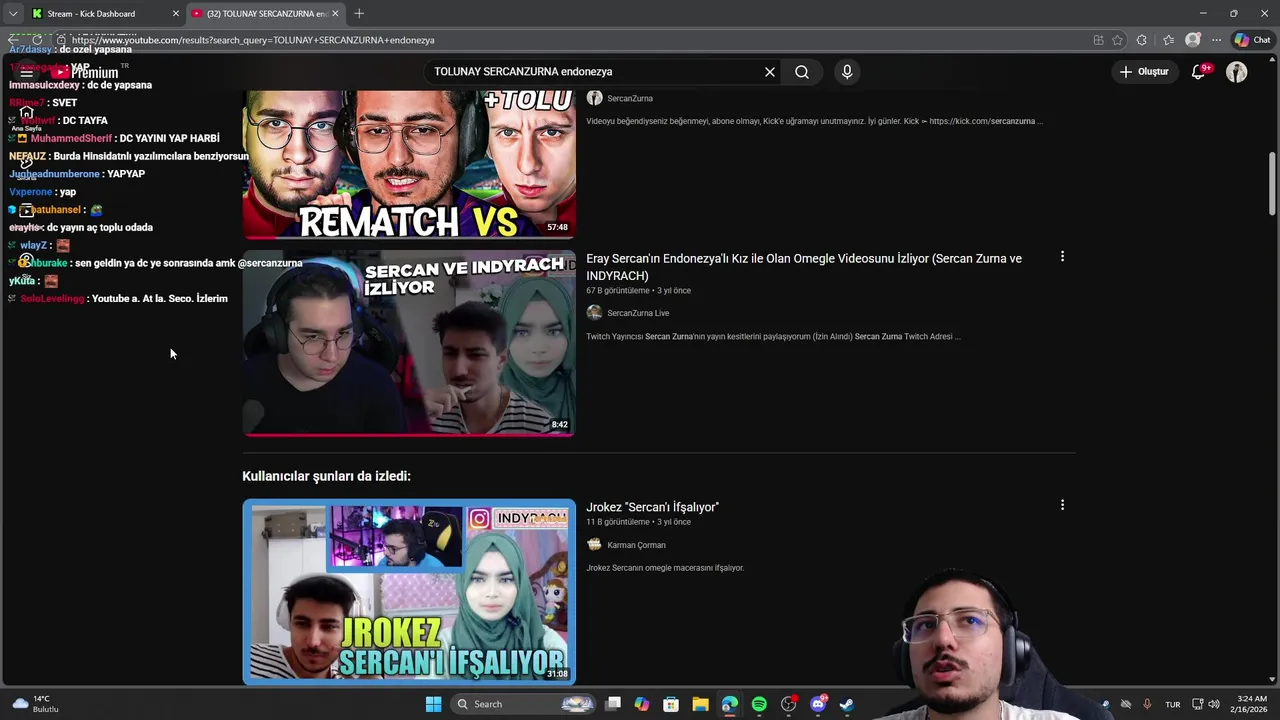Image resolution: width=1280 pixels, height=720 pixels.
Task: Open a new browser tab
Action: coord(359,14)
